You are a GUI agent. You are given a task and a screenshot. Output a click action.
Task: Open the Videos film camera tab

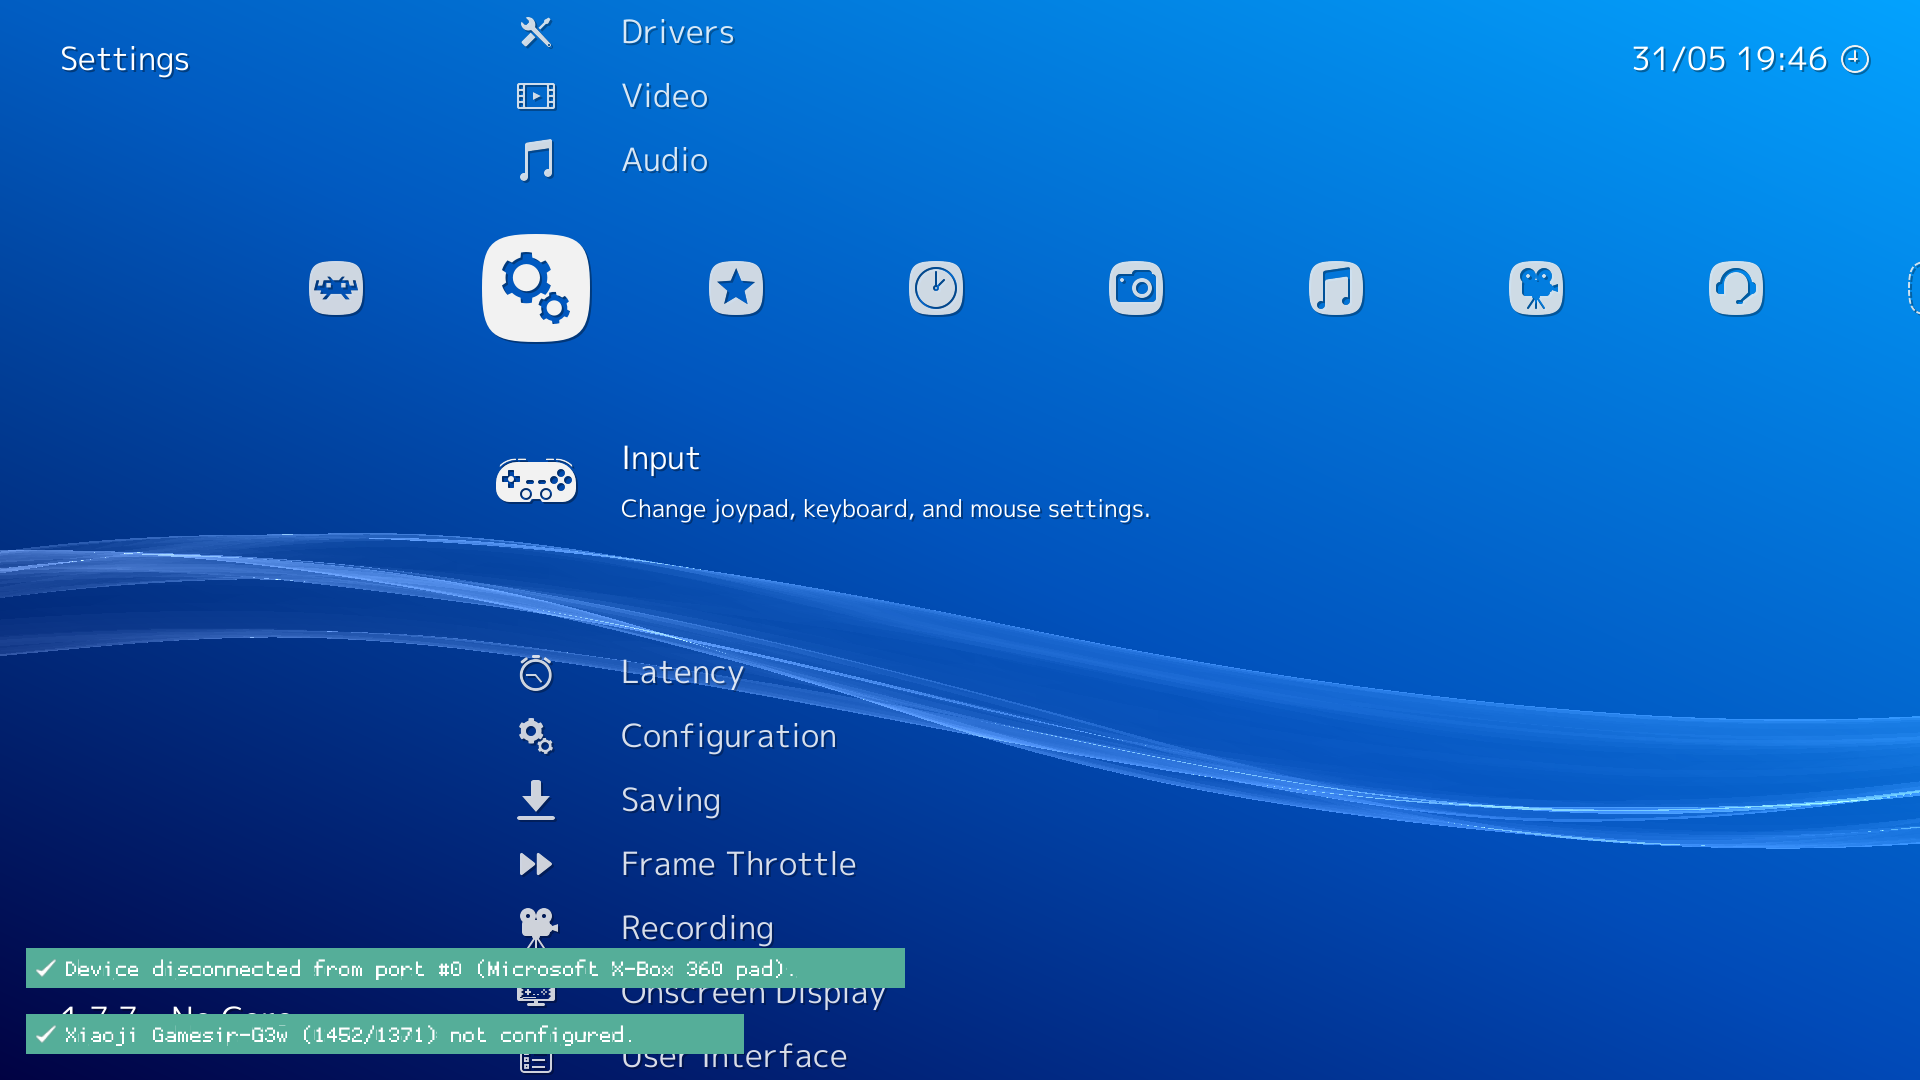[1536, 287]
